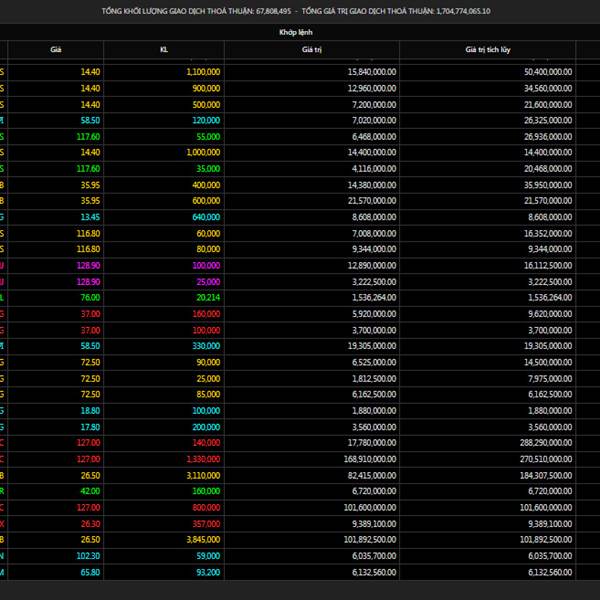
Task: Click the 120,000 volume cell
Action: (206, 121)
